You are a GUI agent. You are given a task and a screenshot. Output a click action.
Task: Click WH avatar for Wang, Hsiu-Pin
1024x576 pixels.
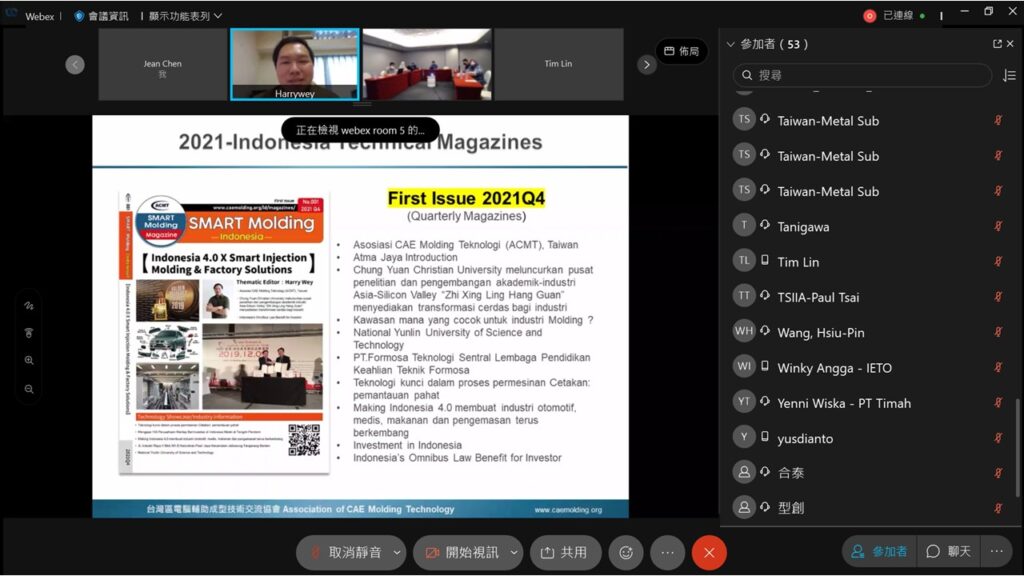click(744, 331)
